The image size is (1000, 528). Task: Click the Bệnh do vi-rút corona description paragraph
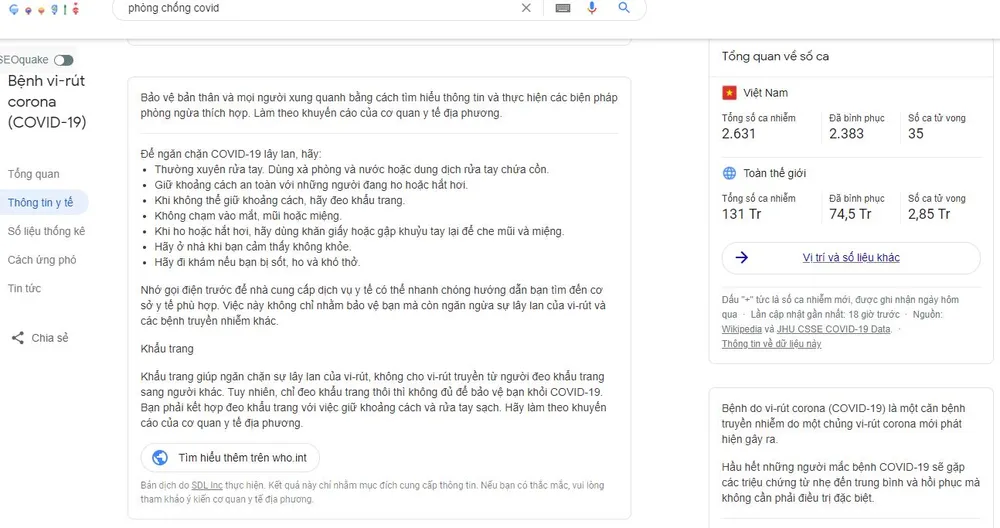point(843,423)
